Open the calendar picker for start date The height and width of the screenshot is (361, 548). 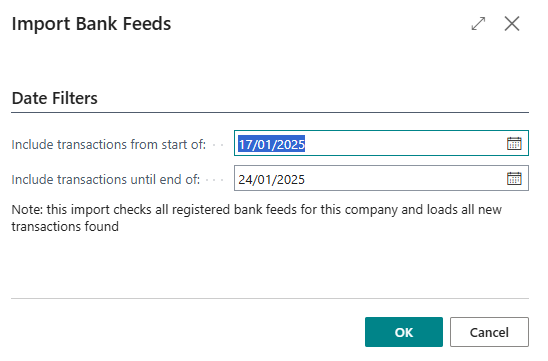tap(514, 143)
